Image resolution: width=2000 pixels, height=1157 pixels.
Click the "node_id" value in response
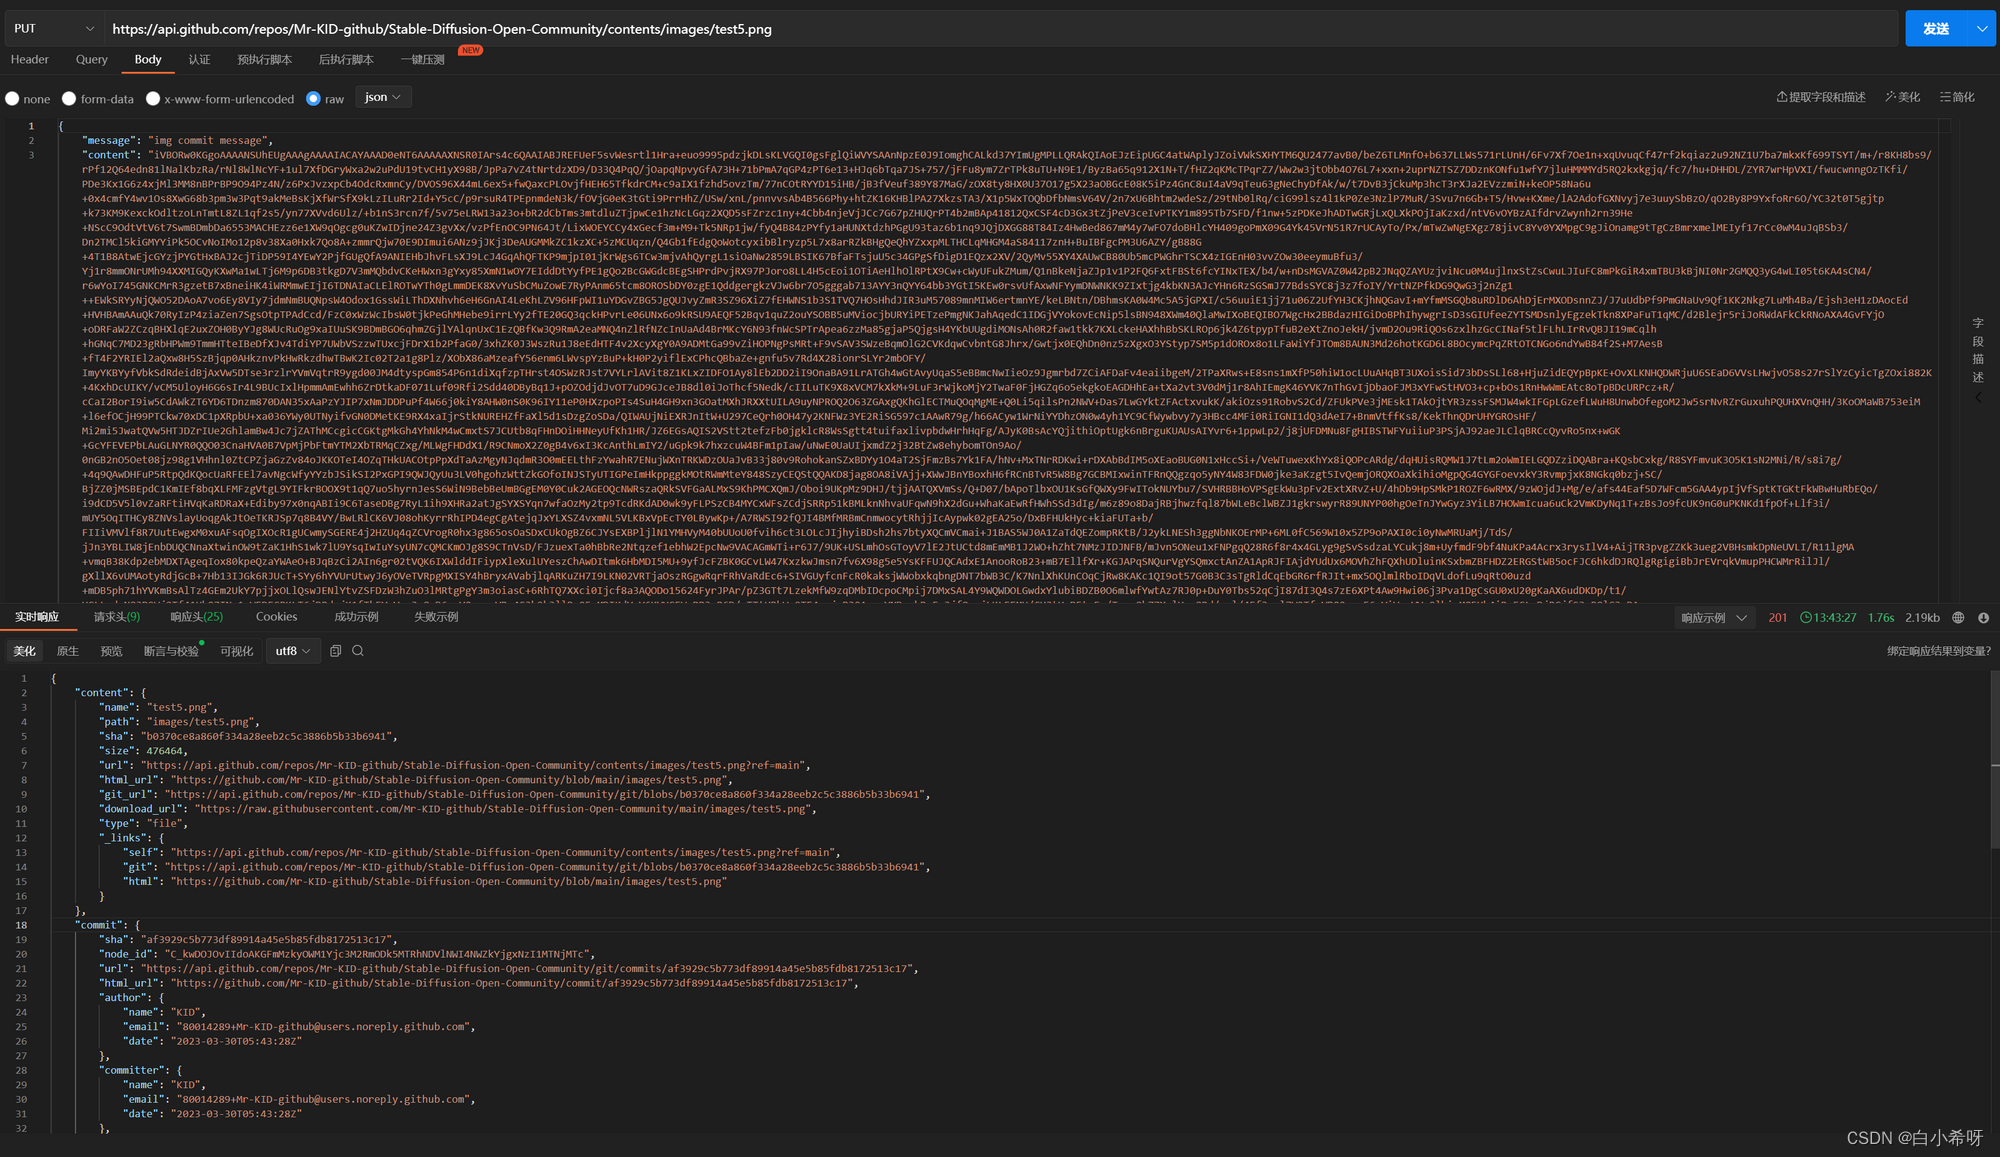[x=376, y=954]
